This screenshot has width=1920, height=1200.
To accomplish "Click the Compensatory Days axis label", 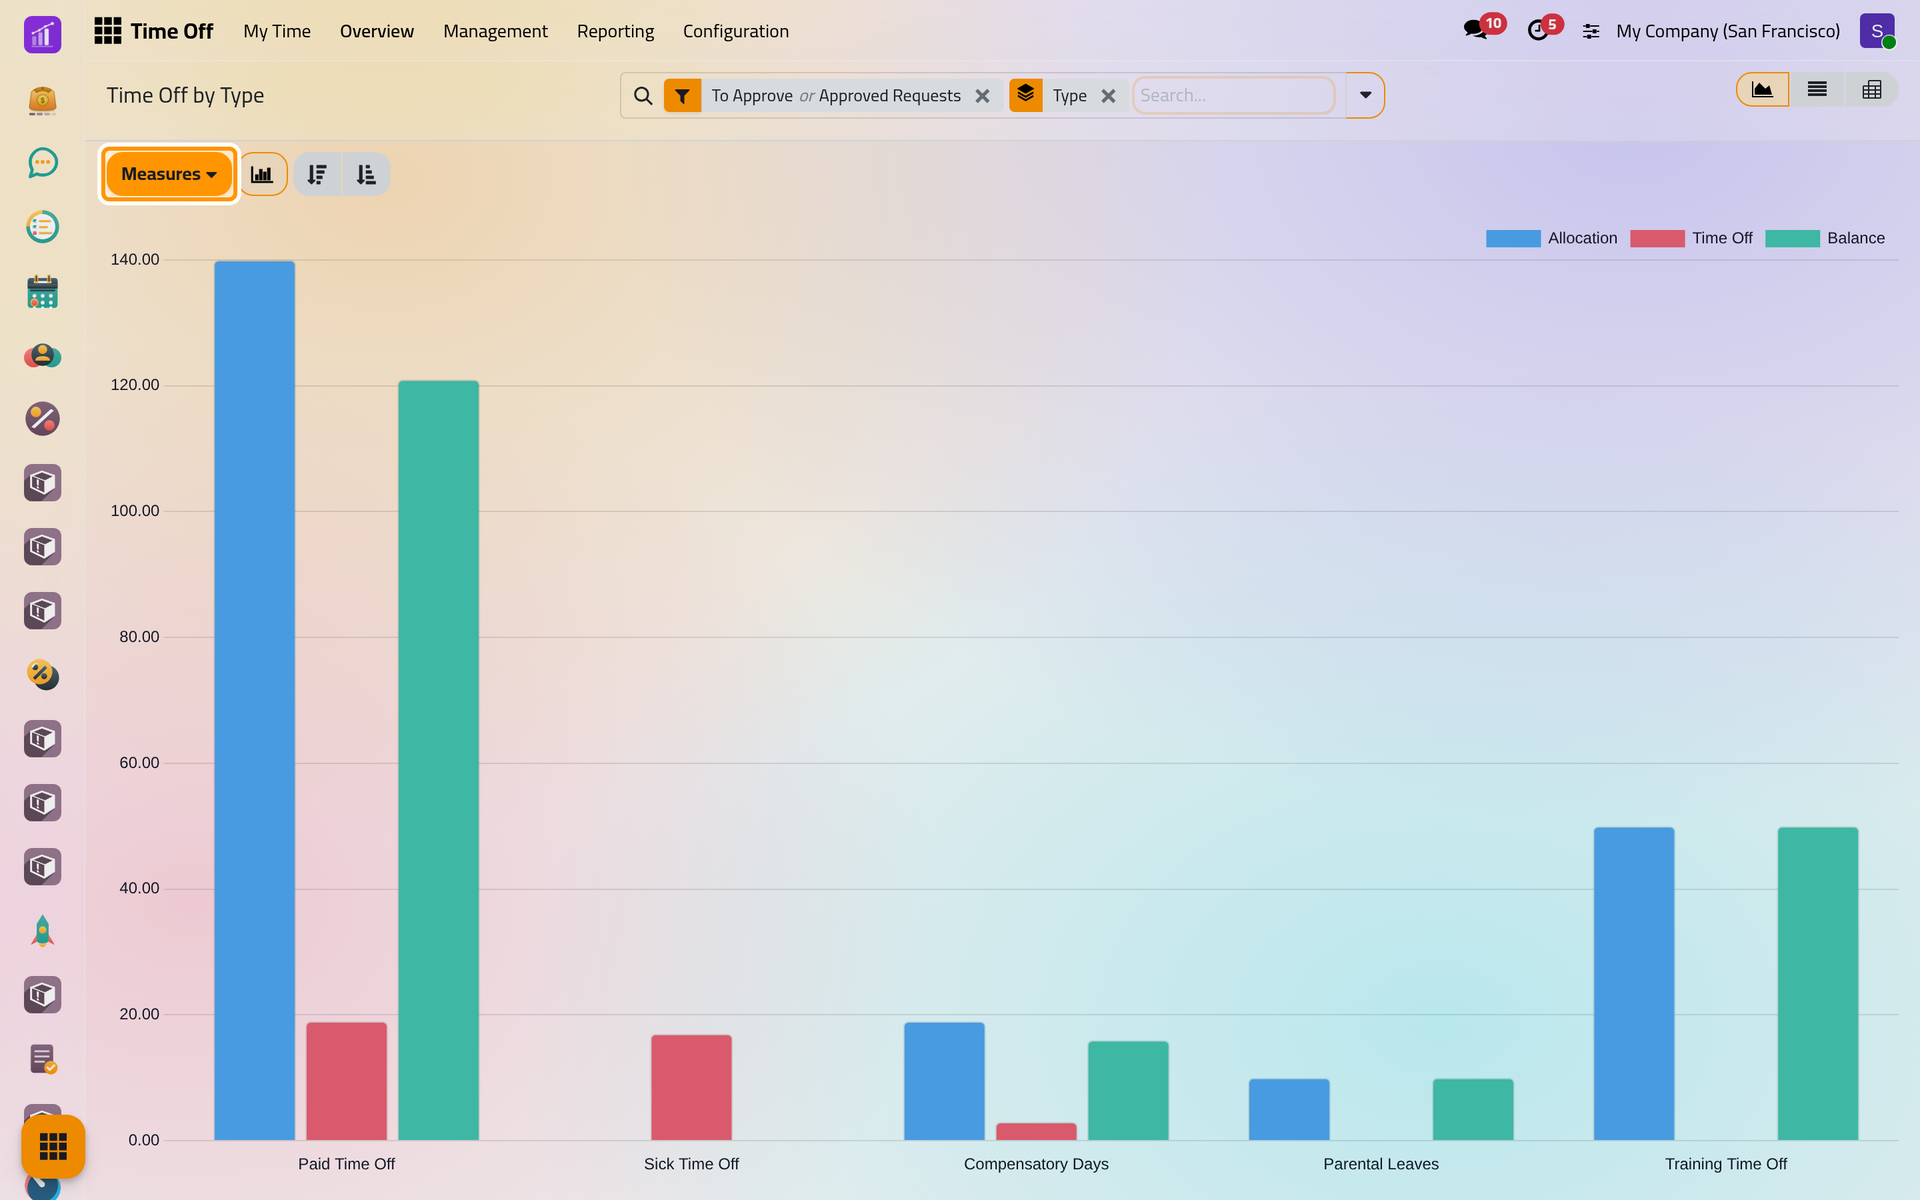I will pyautogui.click(x=1036, y=1164).
